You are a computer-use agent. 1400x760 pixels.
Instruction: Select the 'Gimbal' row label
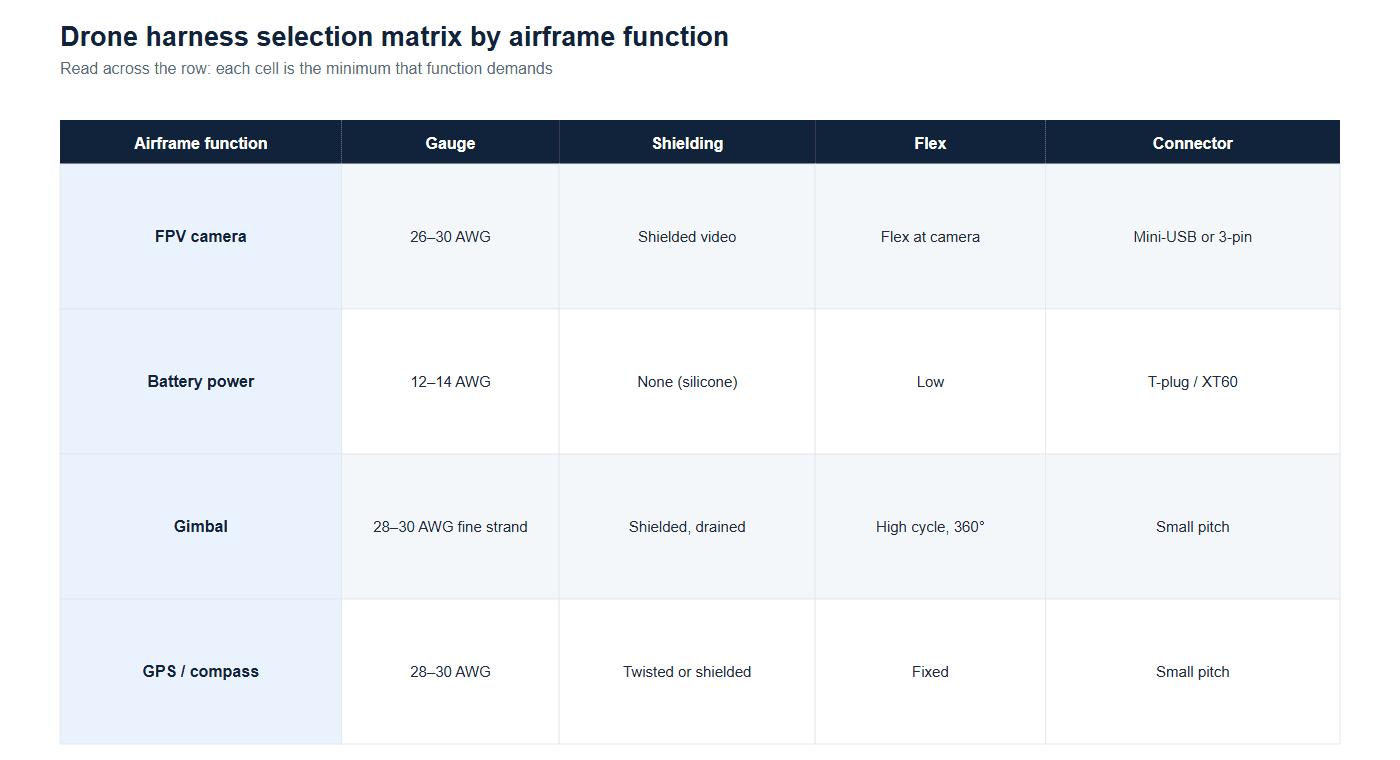(201, 527)
